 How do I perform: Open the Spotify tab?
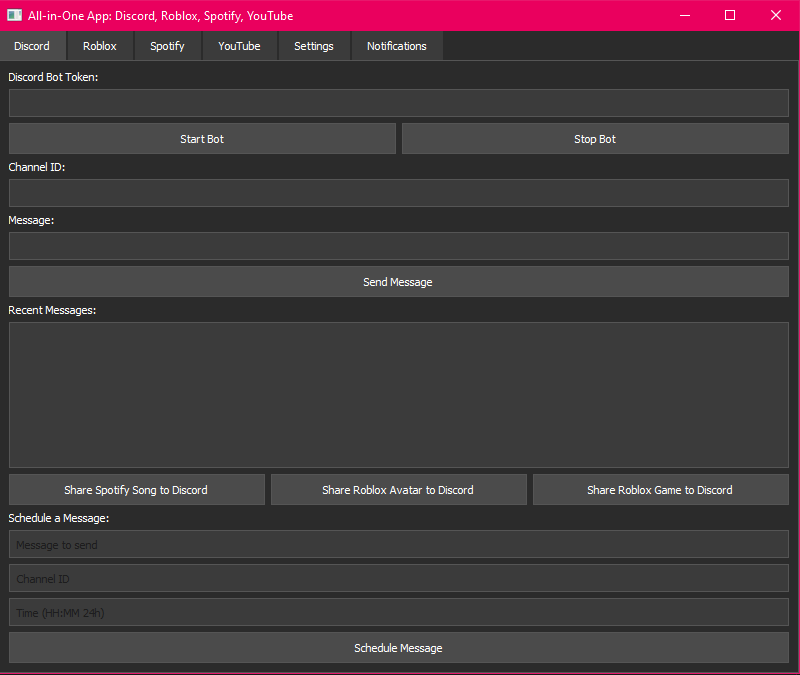pyautogui.click(x=167, y=46)
